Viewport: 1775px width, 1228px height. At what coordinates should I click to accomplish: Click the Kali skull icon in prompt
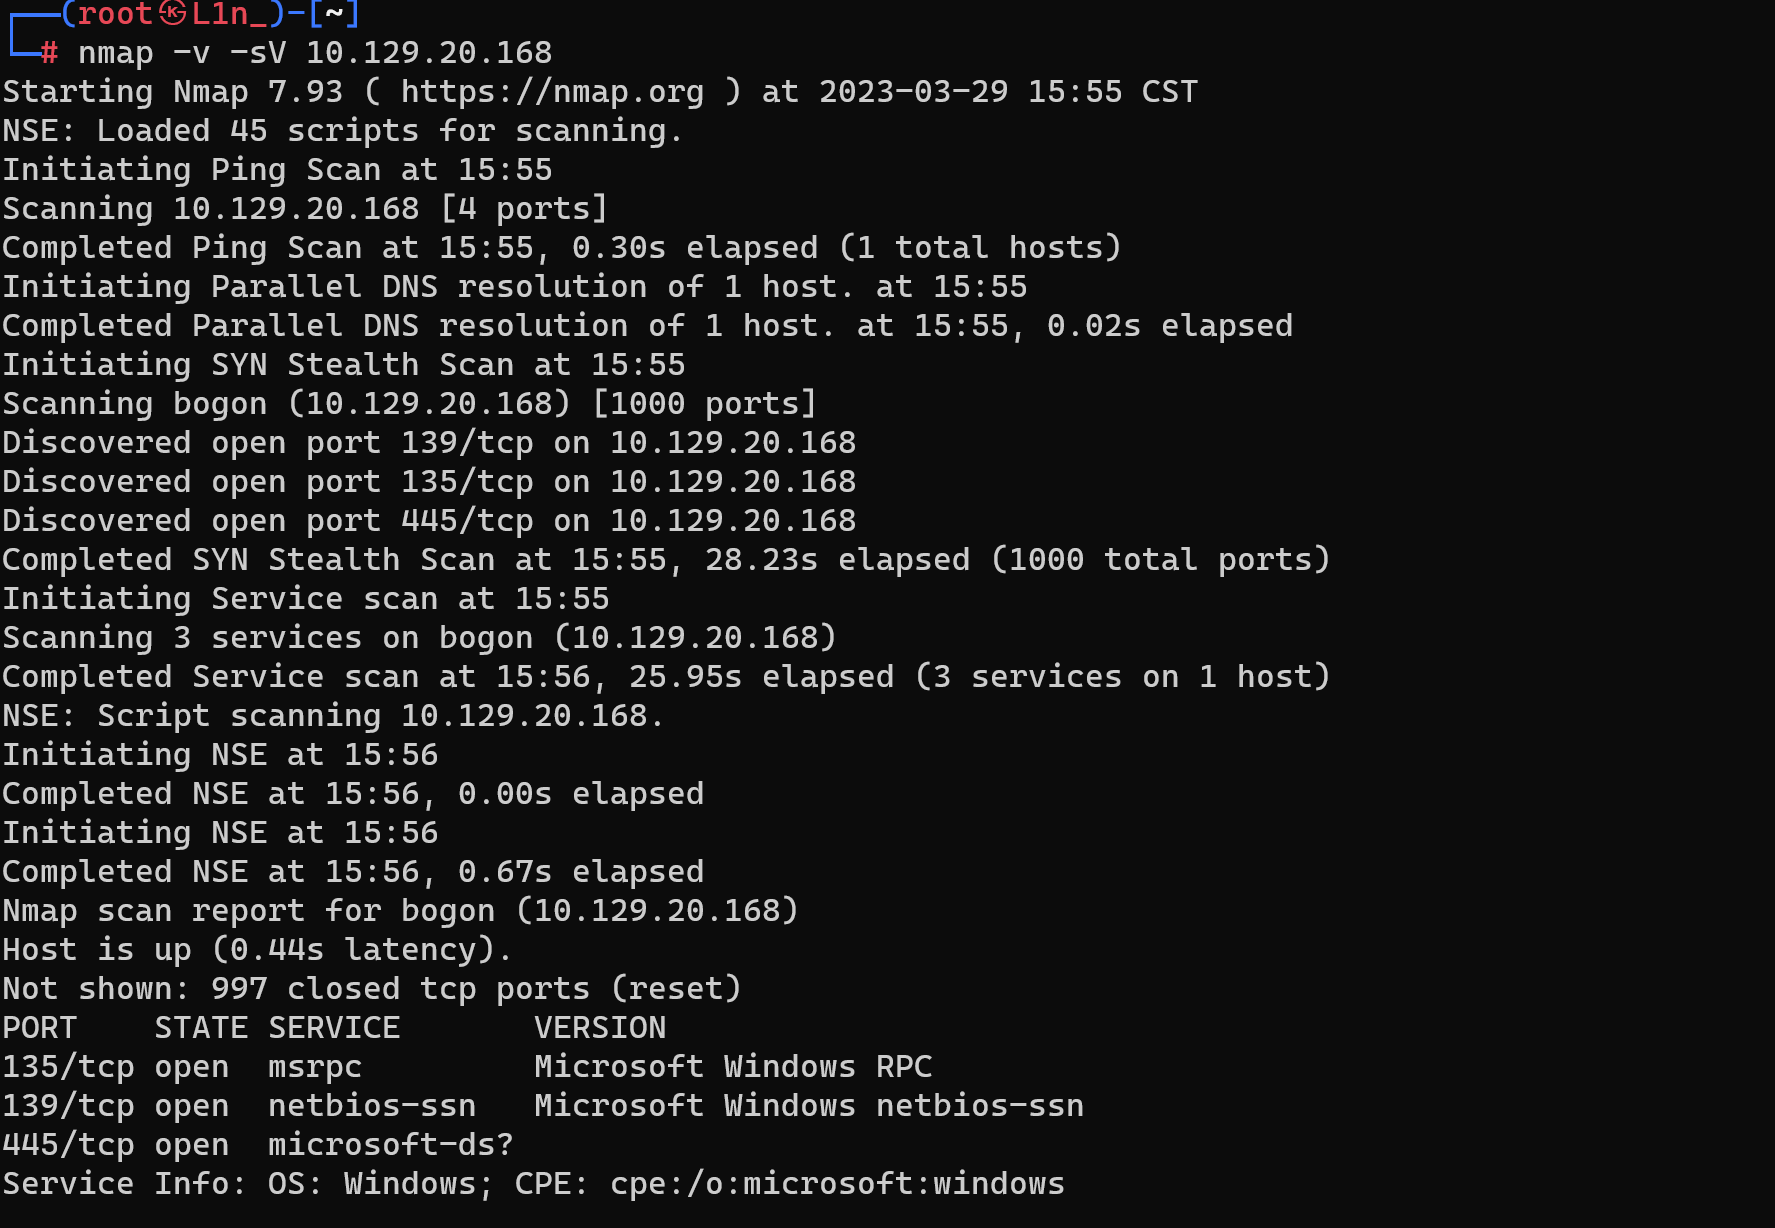173,13
